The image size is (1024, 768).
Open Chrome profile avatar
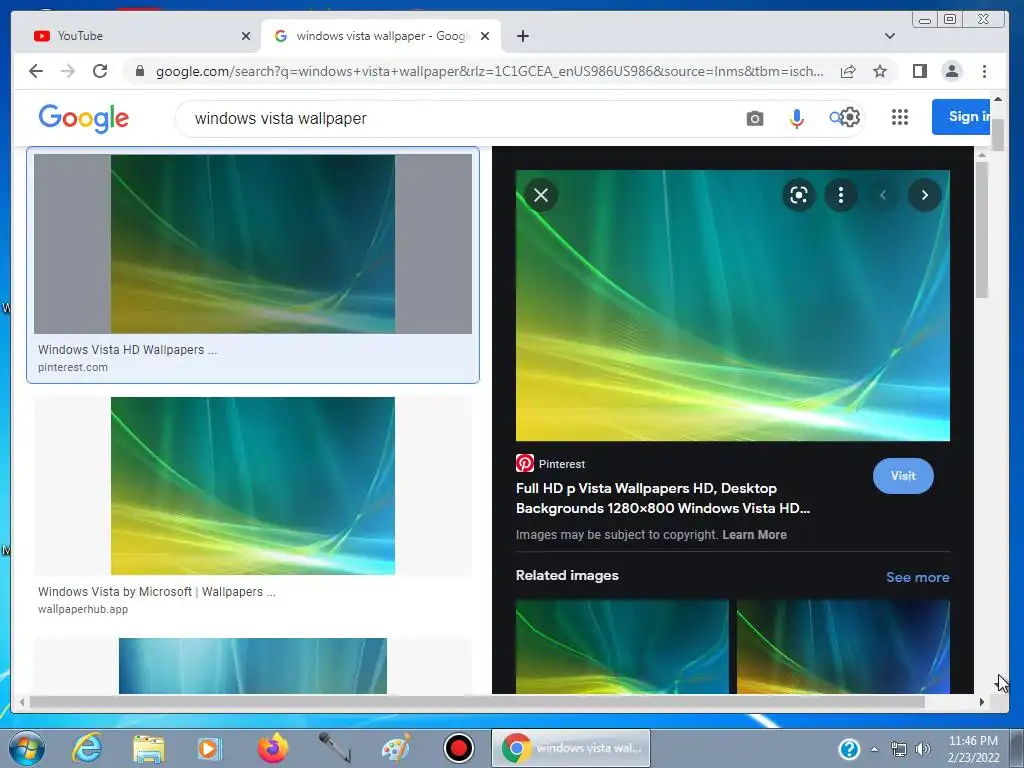[x=952, y=71]
